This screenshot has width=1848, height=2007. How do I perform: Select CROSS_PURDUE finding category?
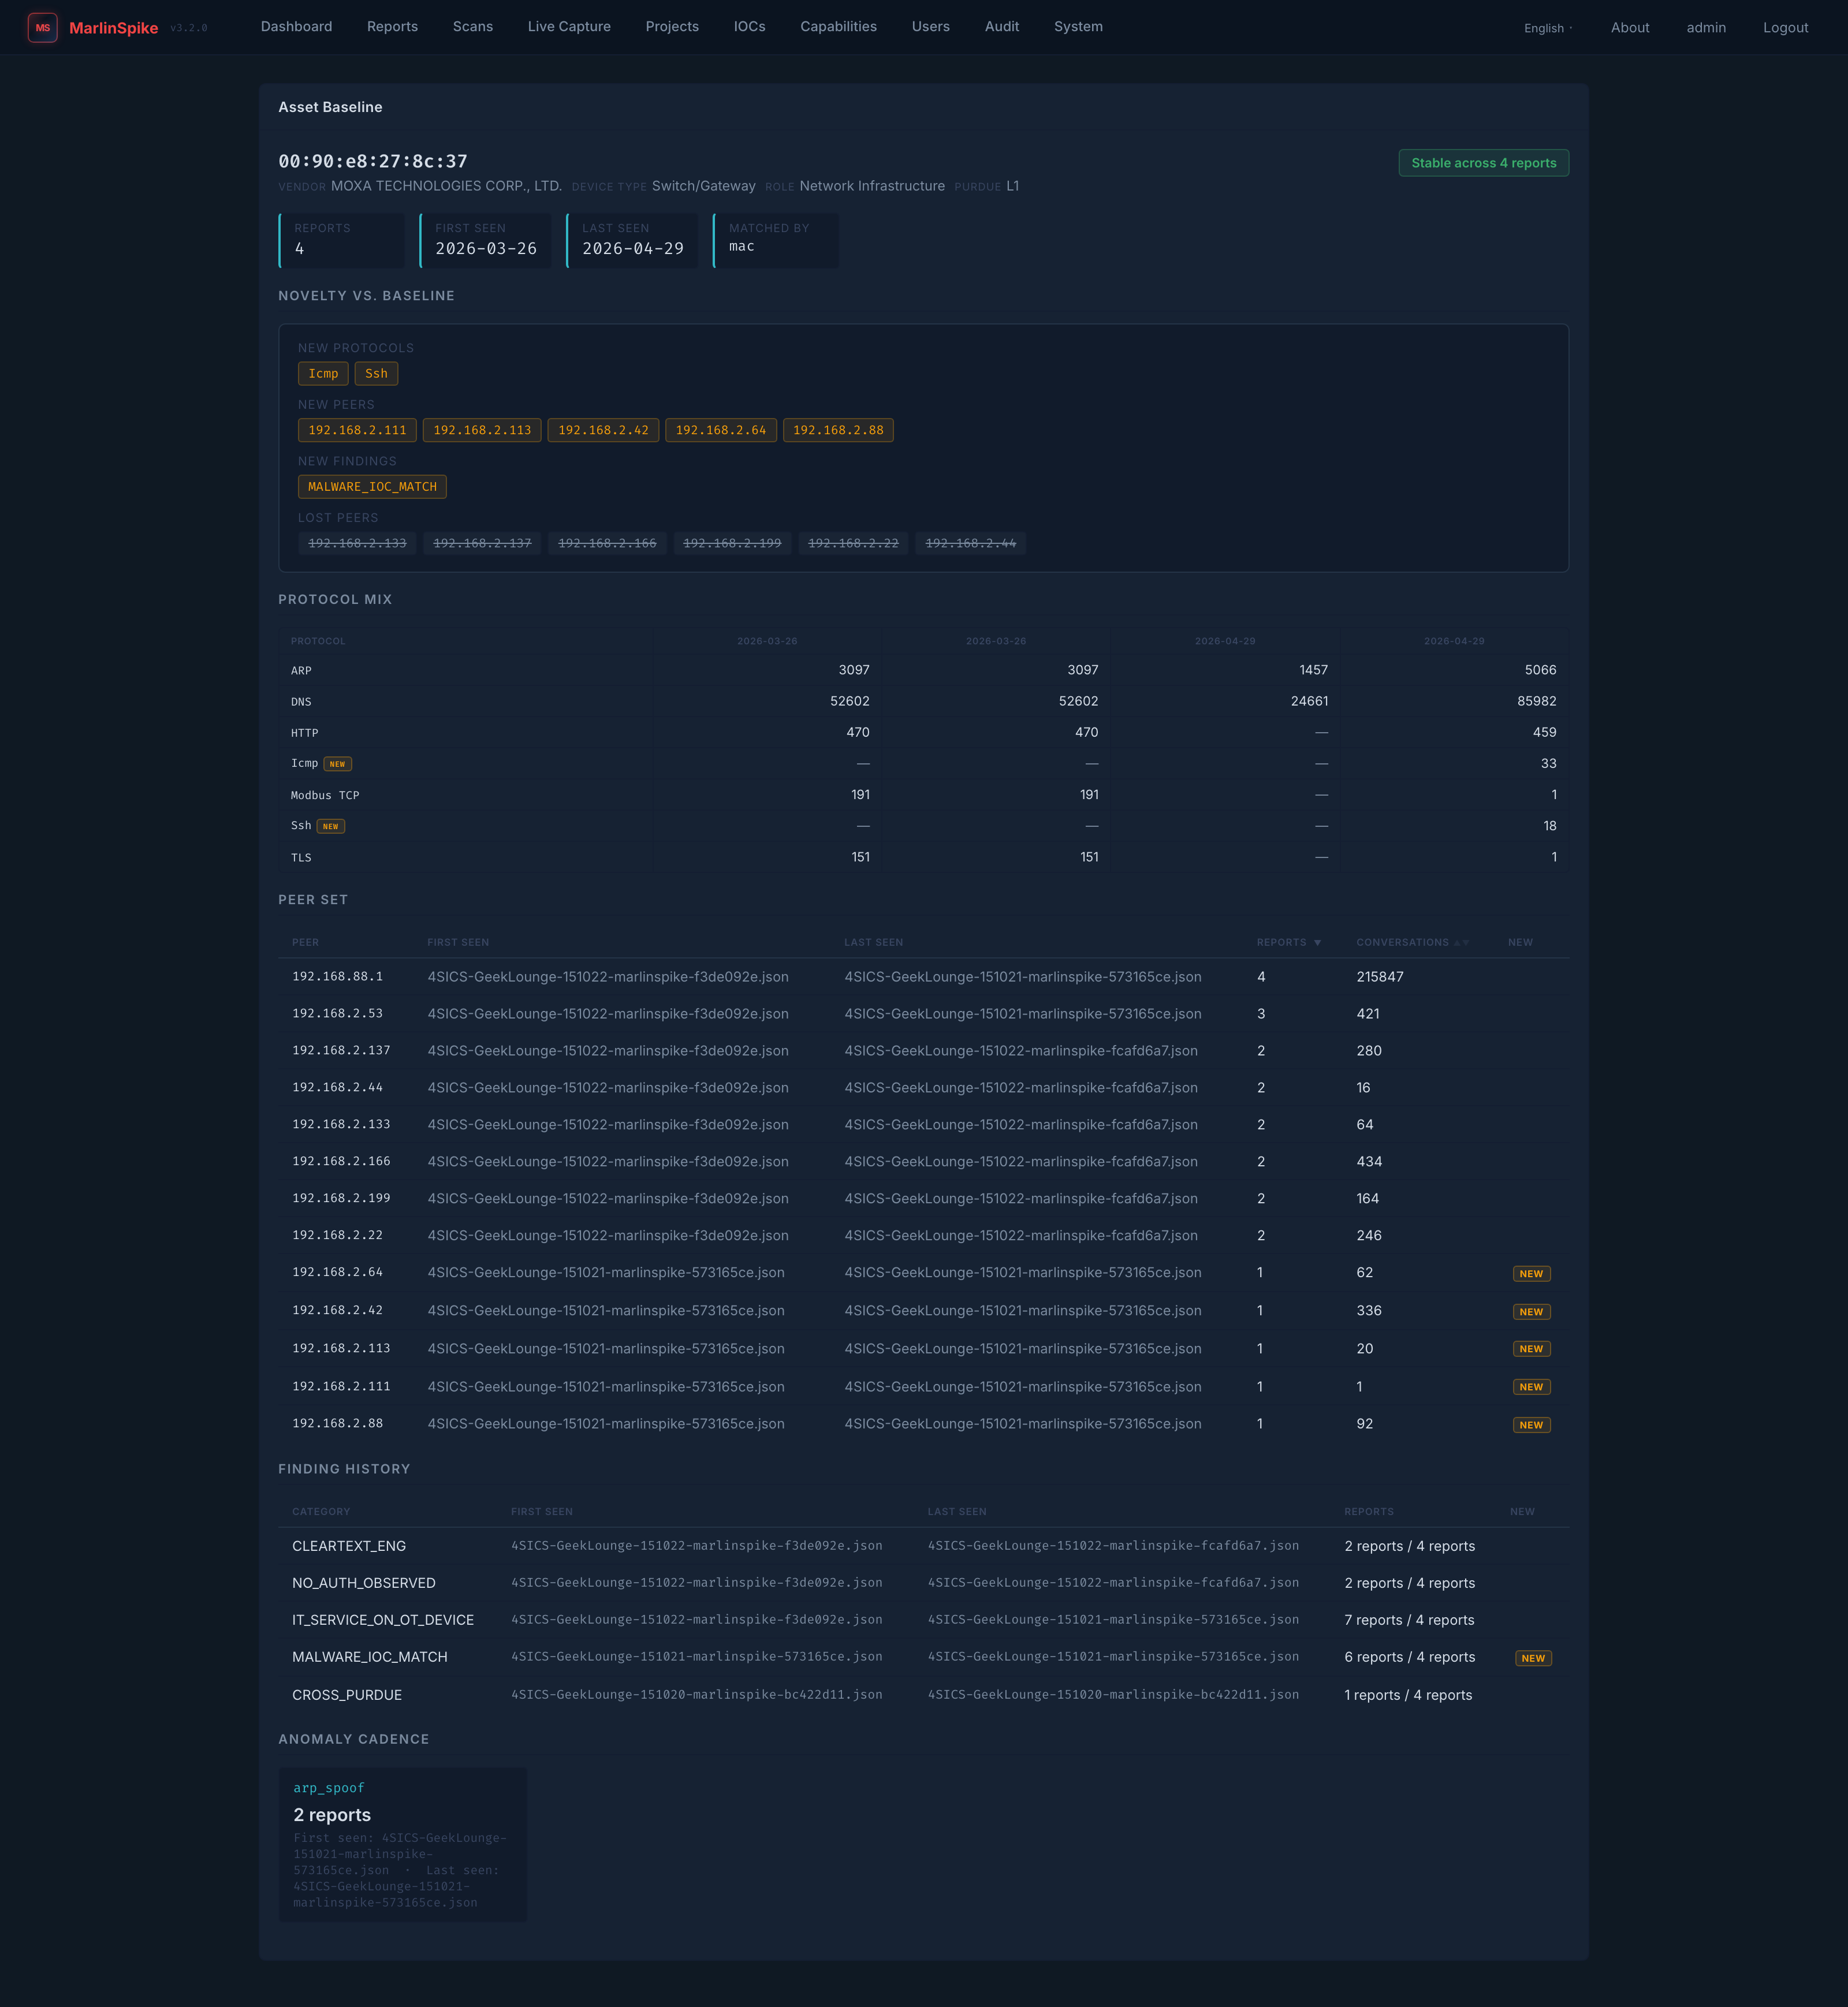(x=347, y=1695)
